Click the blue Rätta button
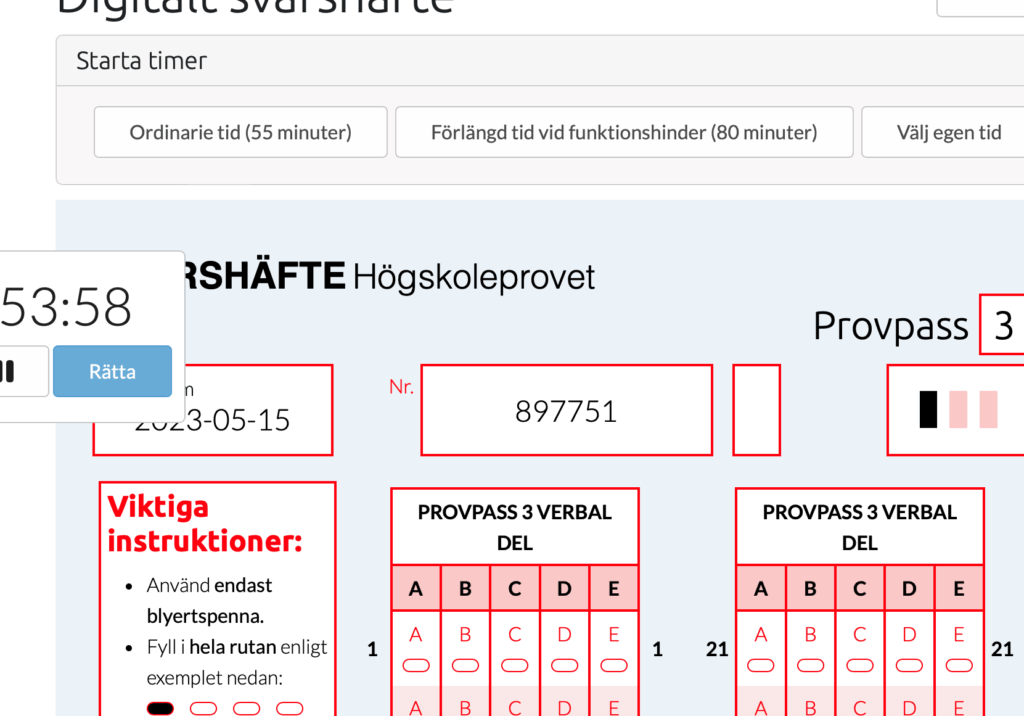The width and height of the screenshot is (1024, 716). 112,371
